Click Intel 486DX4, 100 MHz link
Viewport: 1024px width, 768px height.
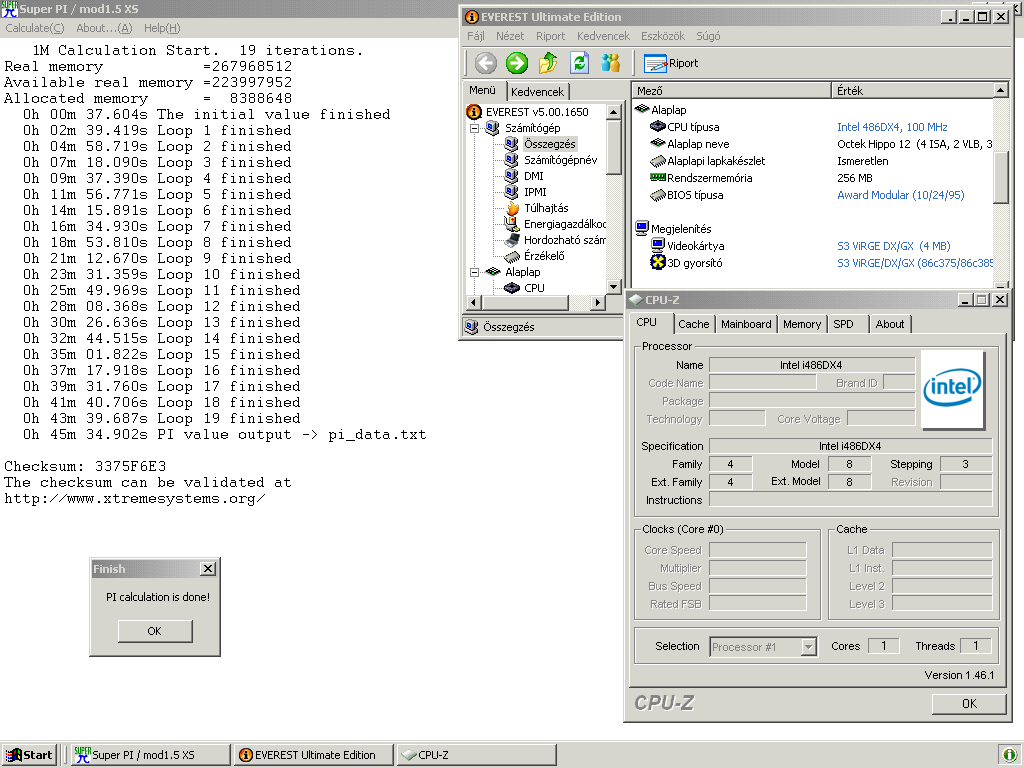point(892,127)
